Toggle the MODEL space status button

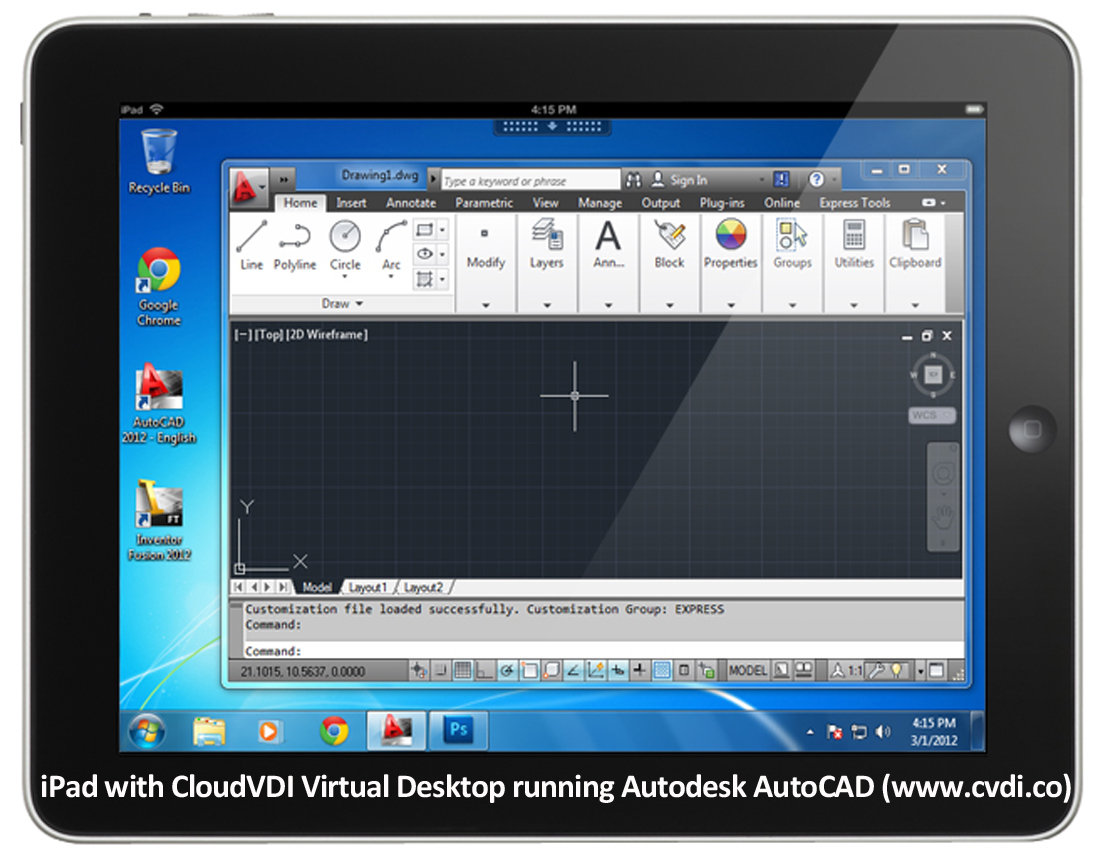747,671
